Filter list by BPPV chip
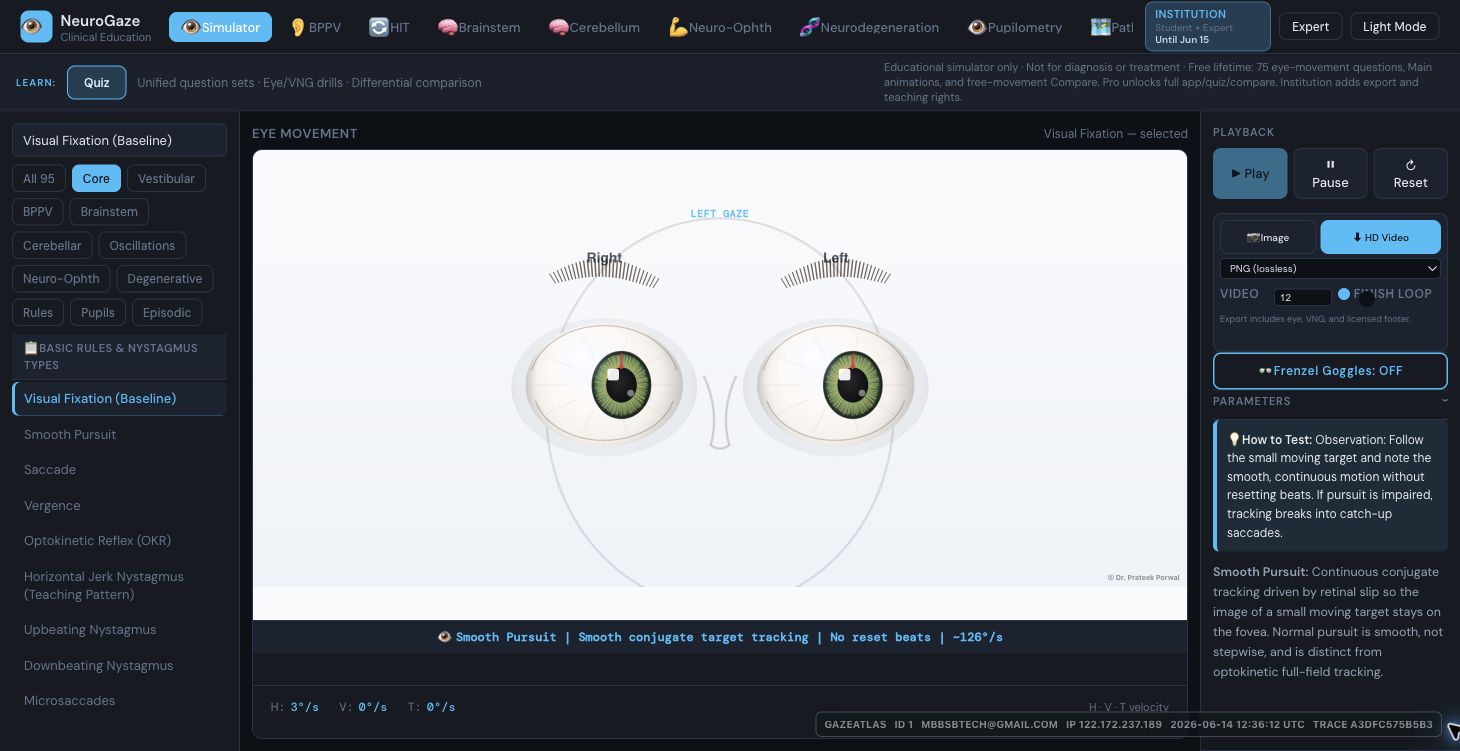 click(38, 212)
